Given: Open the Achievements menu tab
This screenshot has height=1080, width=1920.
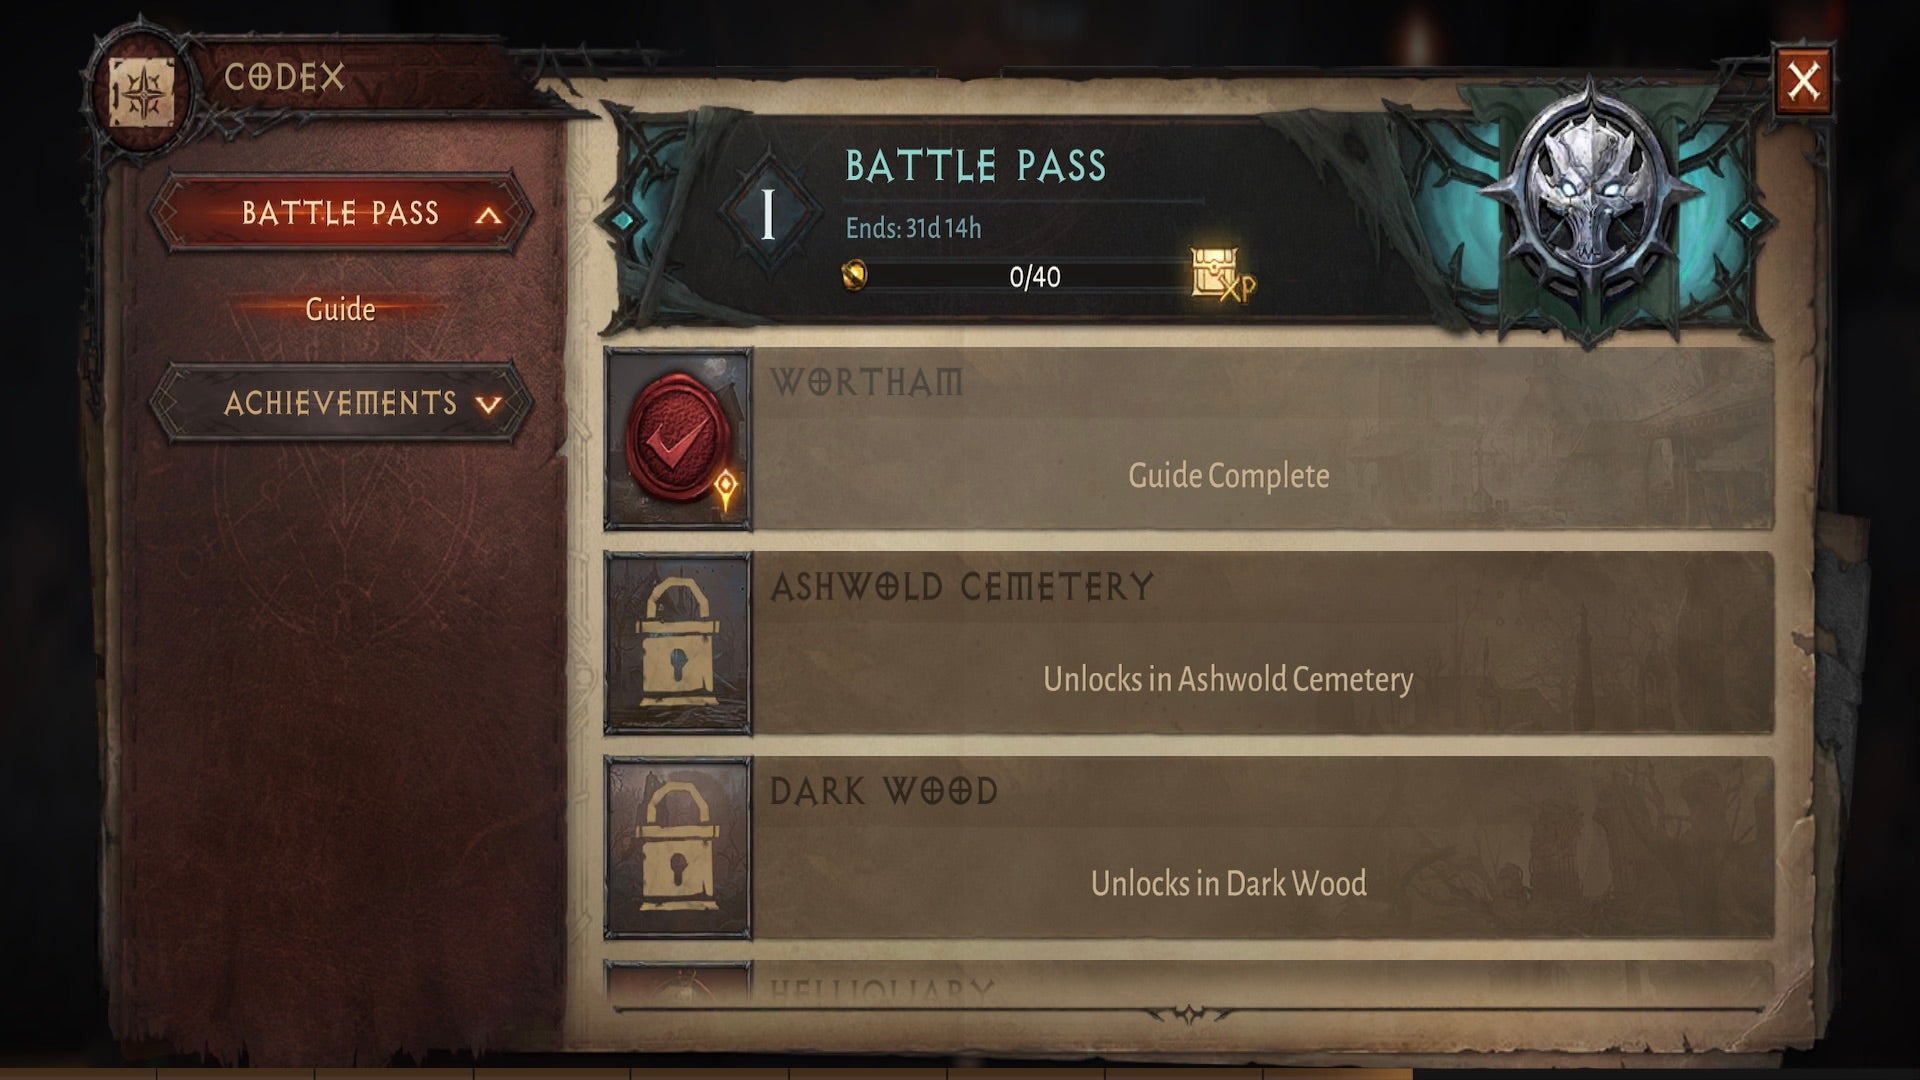Looking at the screenshot, I should coord(340,403).
